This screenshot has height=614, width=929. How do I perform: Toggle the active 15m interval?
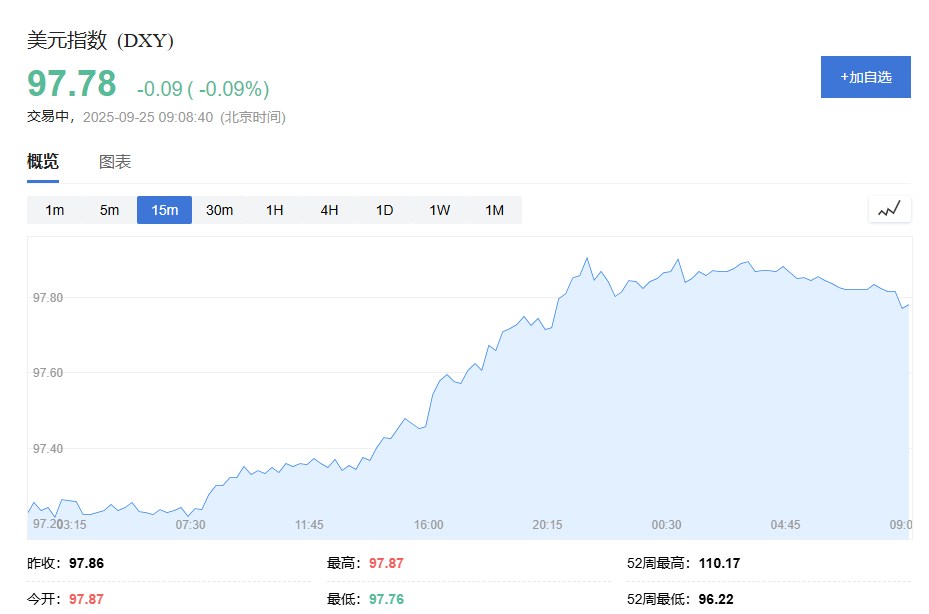point(164,210)
